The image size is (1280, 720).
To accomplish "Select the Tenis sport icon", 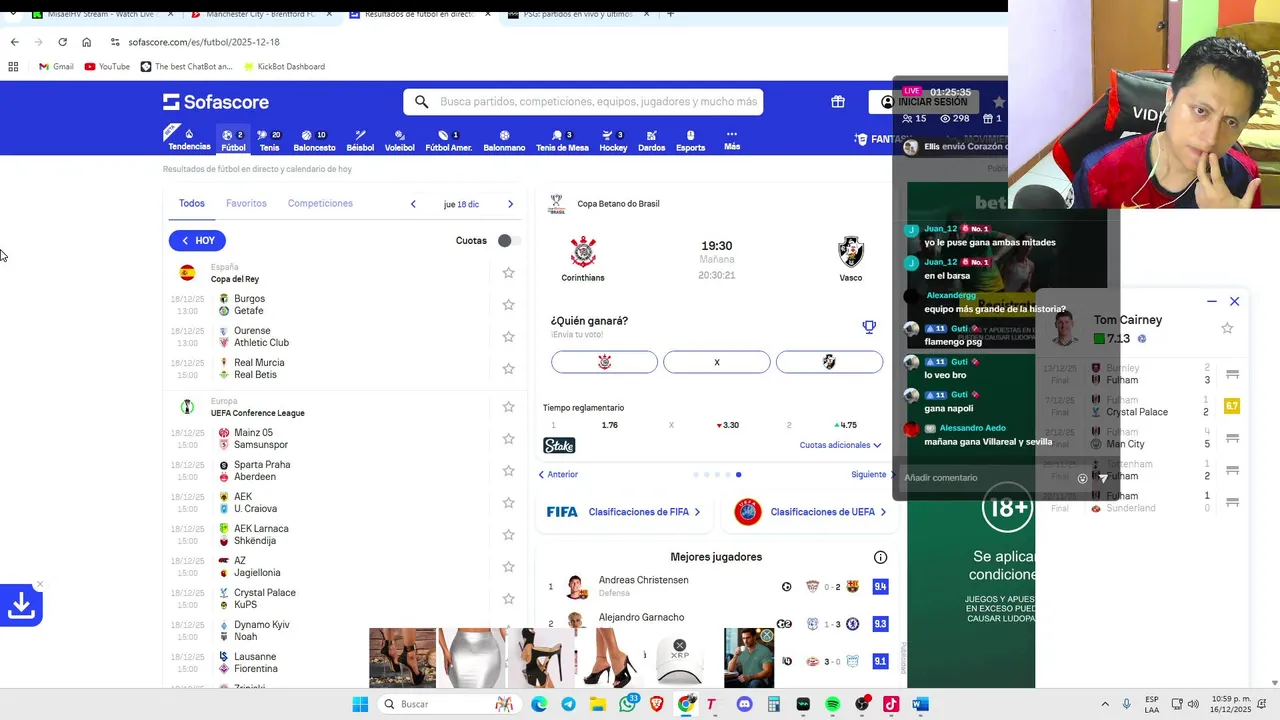I will click(269, 140).
